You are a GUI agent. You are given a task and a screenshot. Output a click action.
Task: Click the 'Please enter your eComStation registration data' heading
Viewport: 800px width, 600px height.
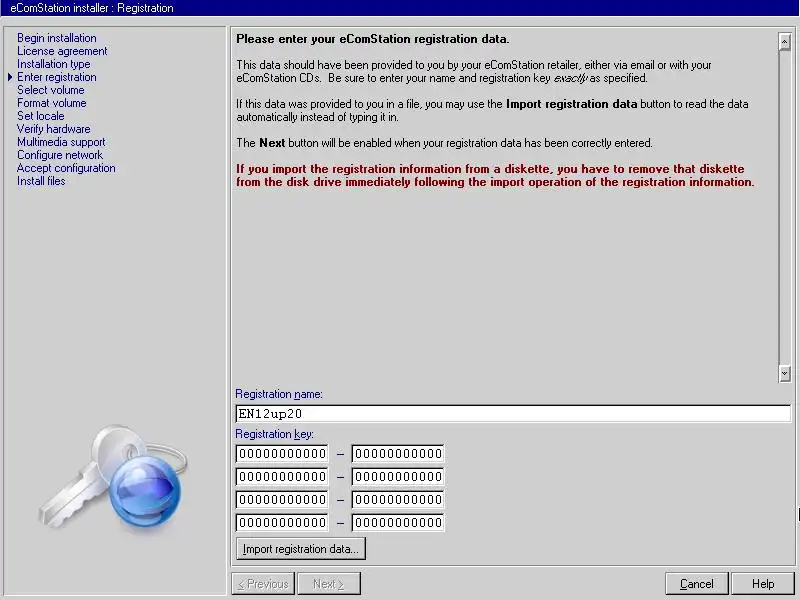pos(372,39)
